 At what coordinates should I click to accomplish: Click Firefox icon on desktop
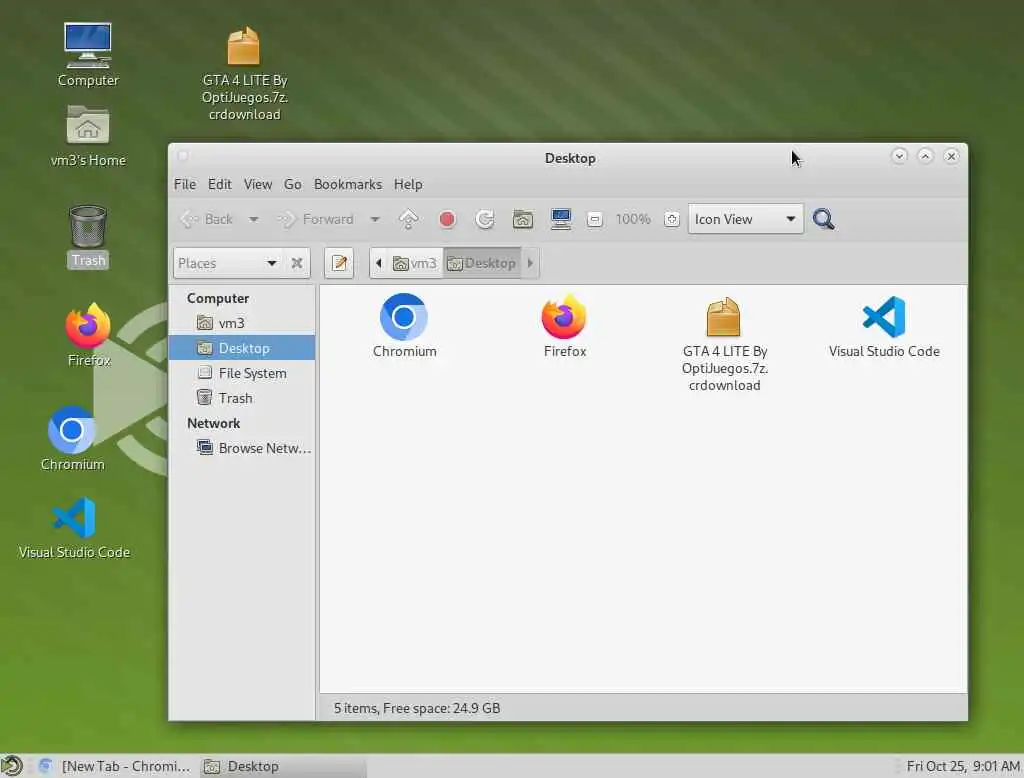click(x=88, y=335)
